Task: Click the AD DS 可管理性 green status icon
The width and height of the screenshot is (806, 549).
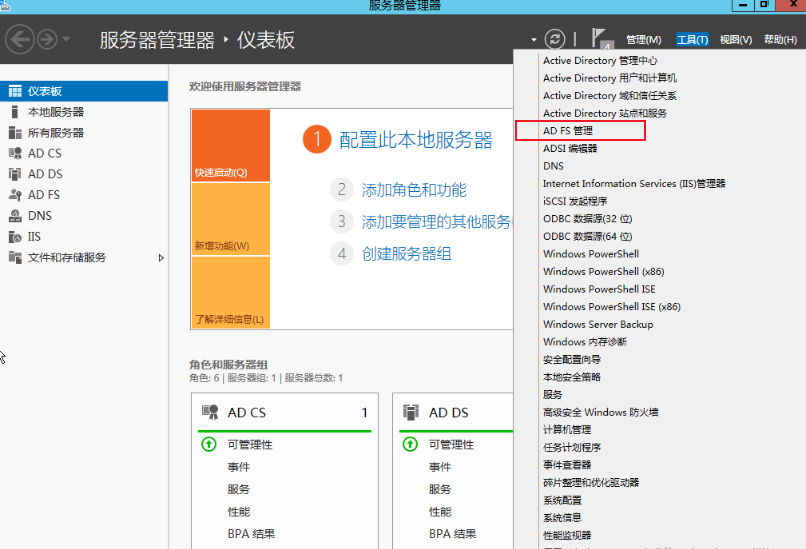Action: coord(410,444)
